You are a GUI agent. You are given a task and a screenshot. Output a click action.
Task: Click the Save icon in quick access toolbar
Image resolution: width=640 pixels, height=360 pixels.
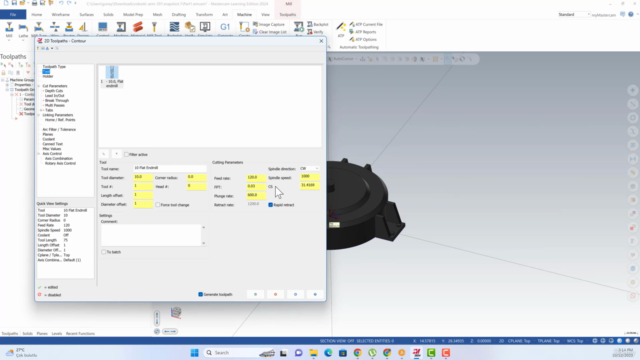coord(14,3)
